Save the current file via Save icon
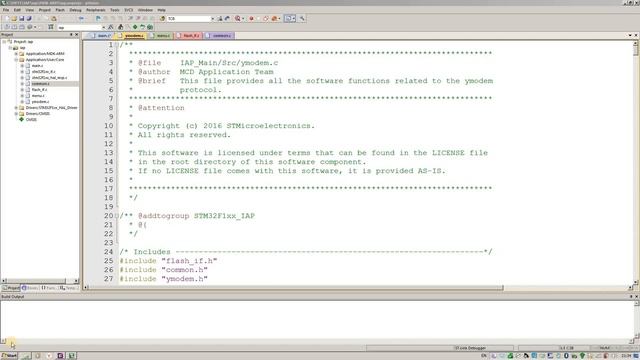Screen dimensions: 640x360 pyautogui.click(x=22, y=18)
